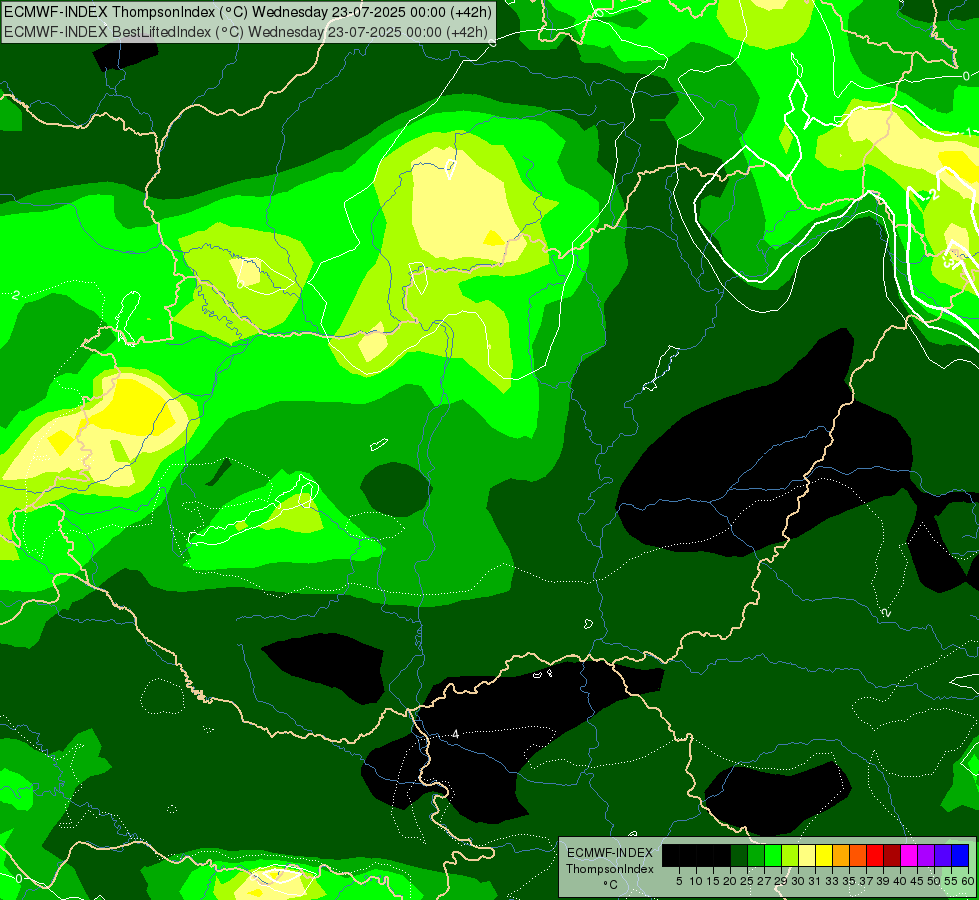Click the legend's ECMWF-INDEX label
Viewport: 979px width, 900px height.
[610, 853]
